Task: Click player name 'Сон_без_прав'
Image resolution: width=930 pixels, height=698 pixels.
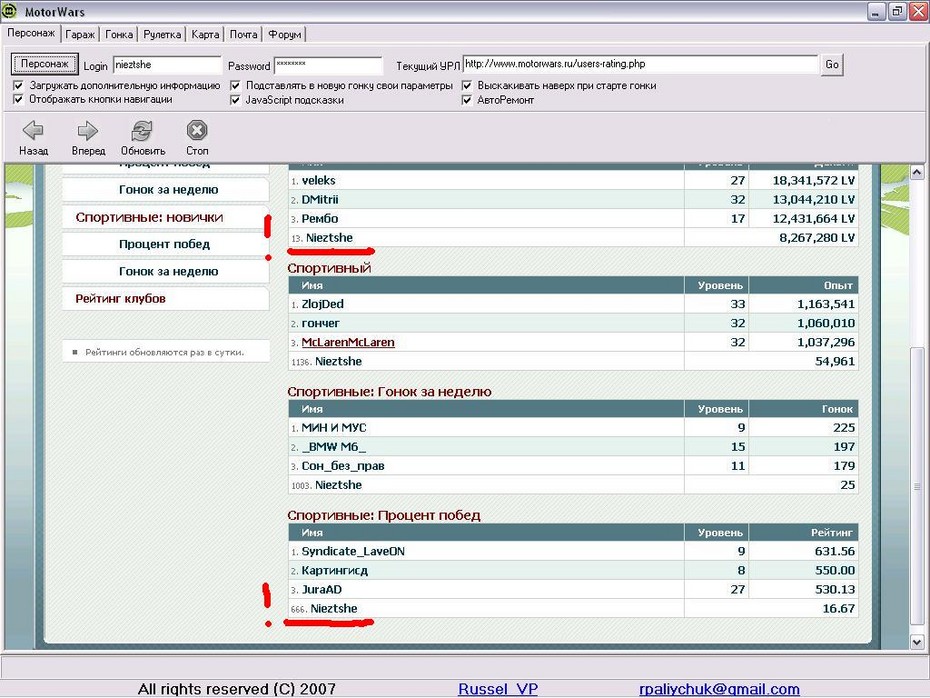Action: (343, 466)
